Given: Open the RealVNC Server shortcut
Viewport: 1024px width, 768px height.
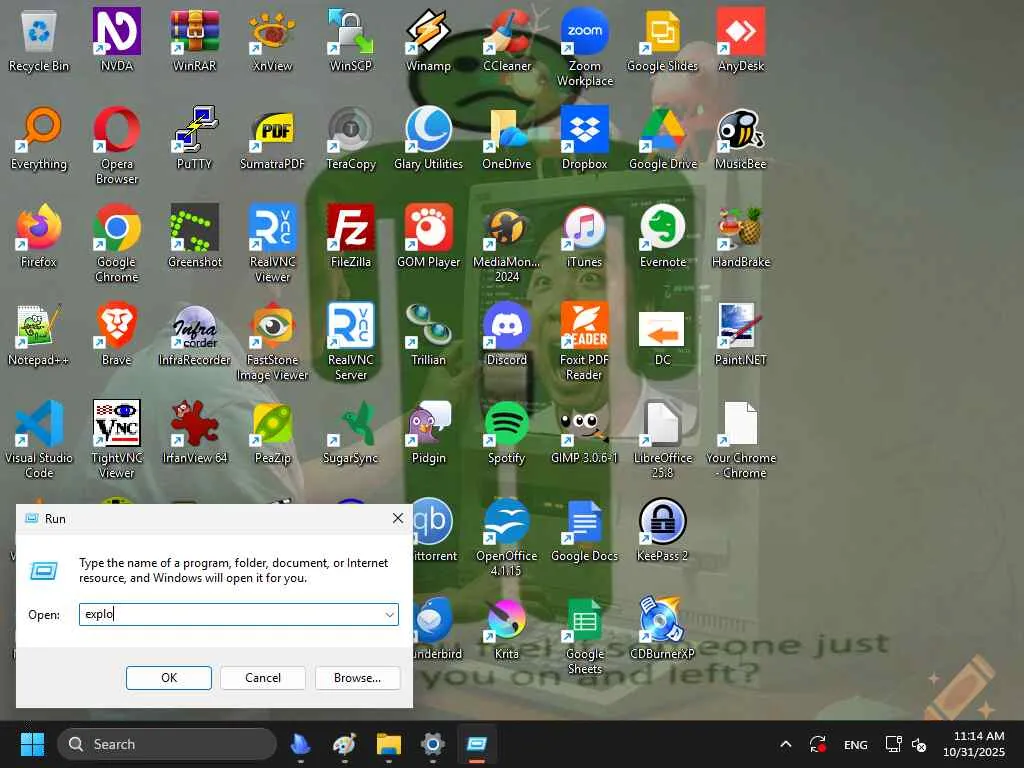Looking at the screenshot, I should pos(351,342).
